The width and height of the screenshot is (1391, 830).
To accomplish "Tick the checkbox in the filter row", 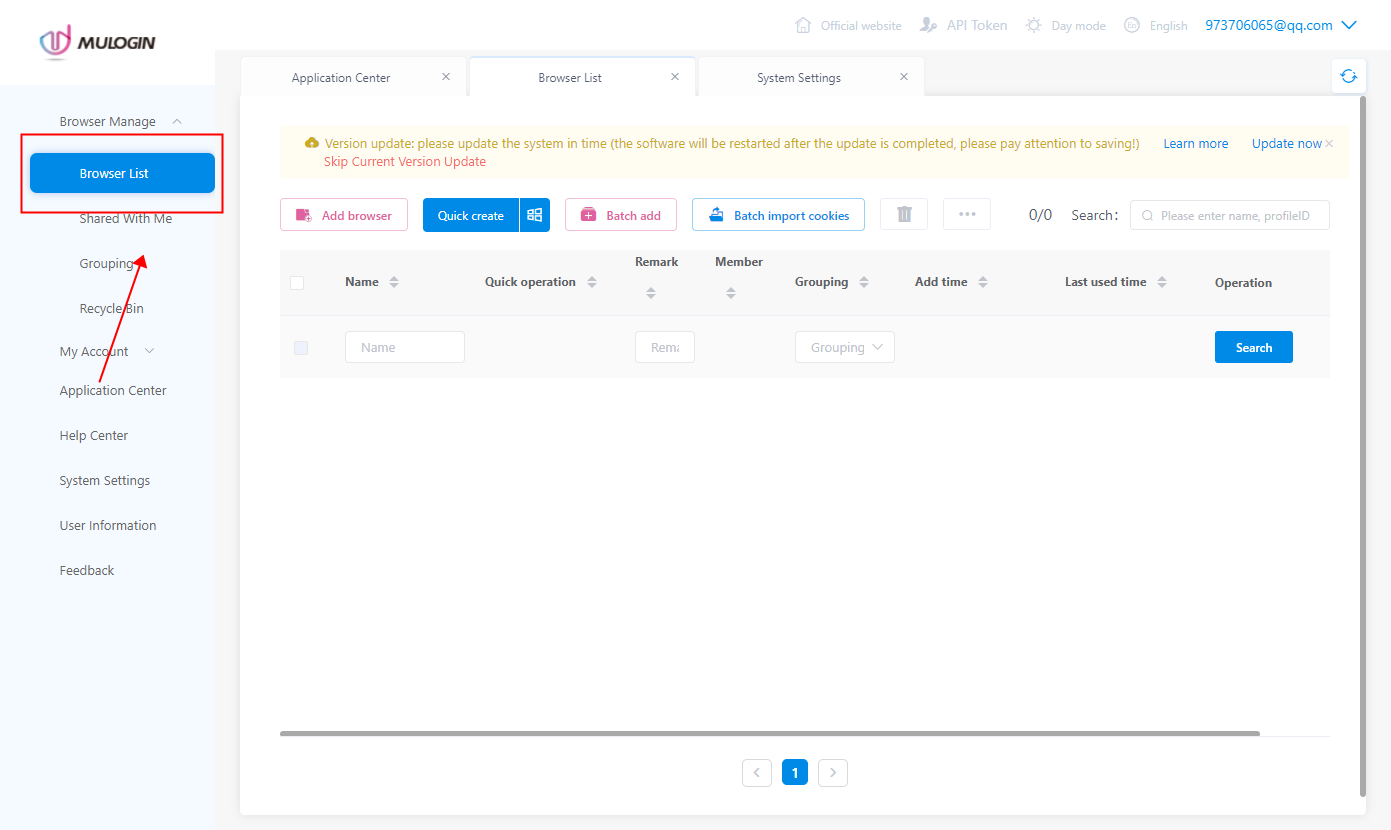I will point(301,348).
